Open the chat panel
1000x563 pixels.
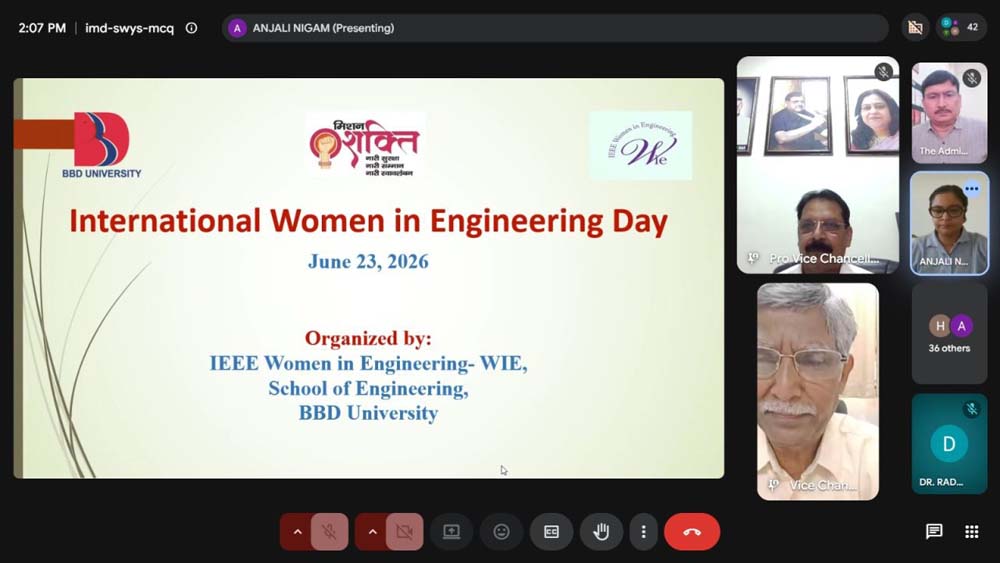[934, 531]
